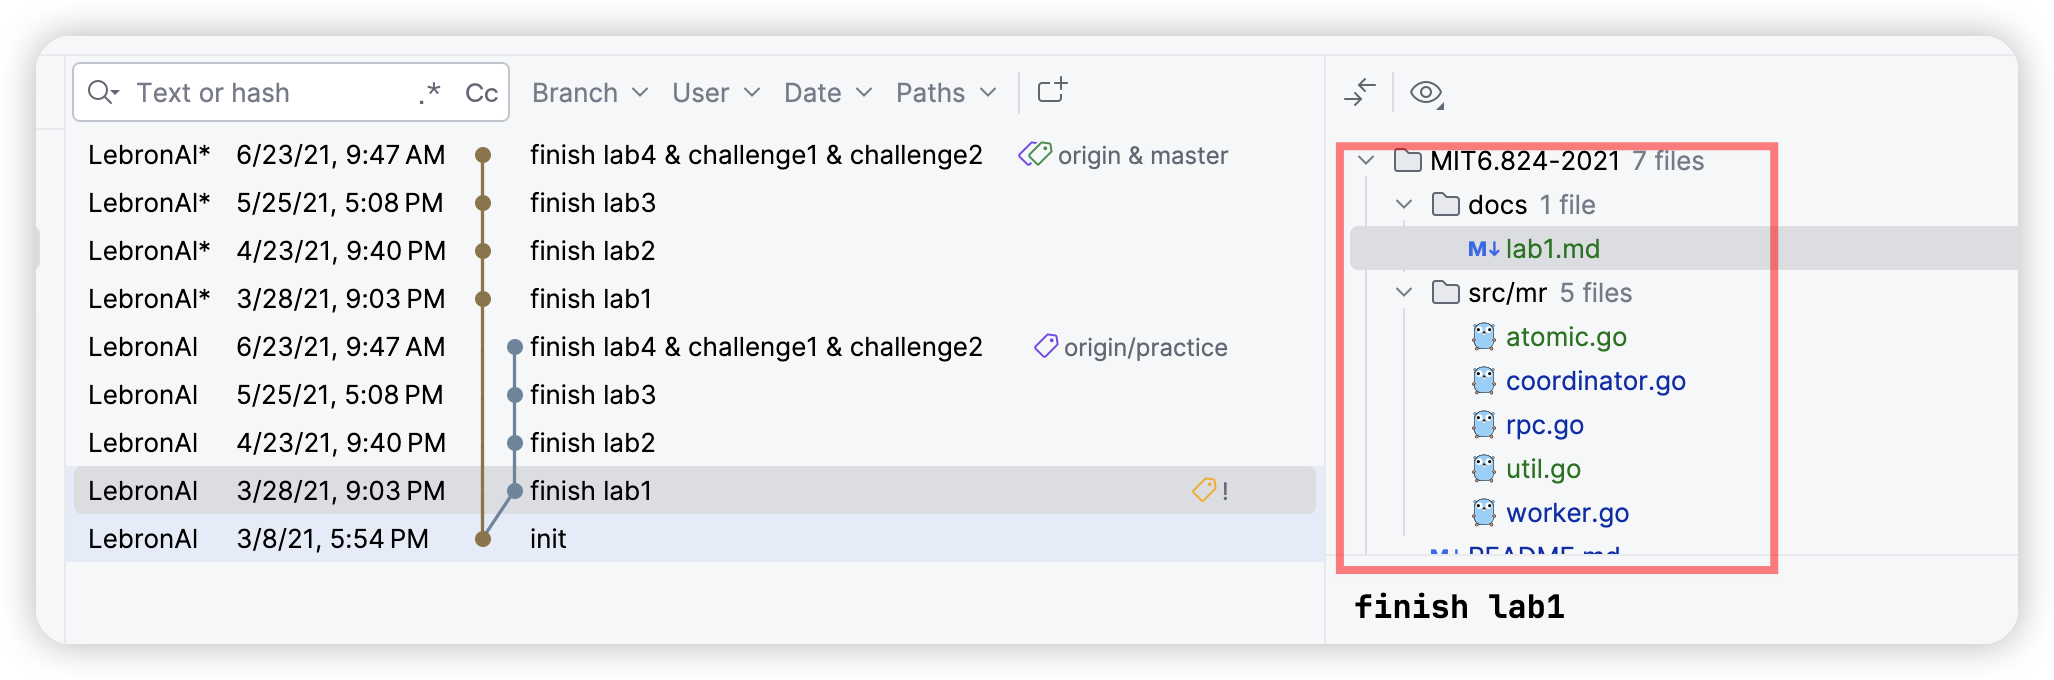Click origin & master branch tag icon
Image resolution: width=2054 pixels, height=680 pixels.
(x=1035, y=154)
